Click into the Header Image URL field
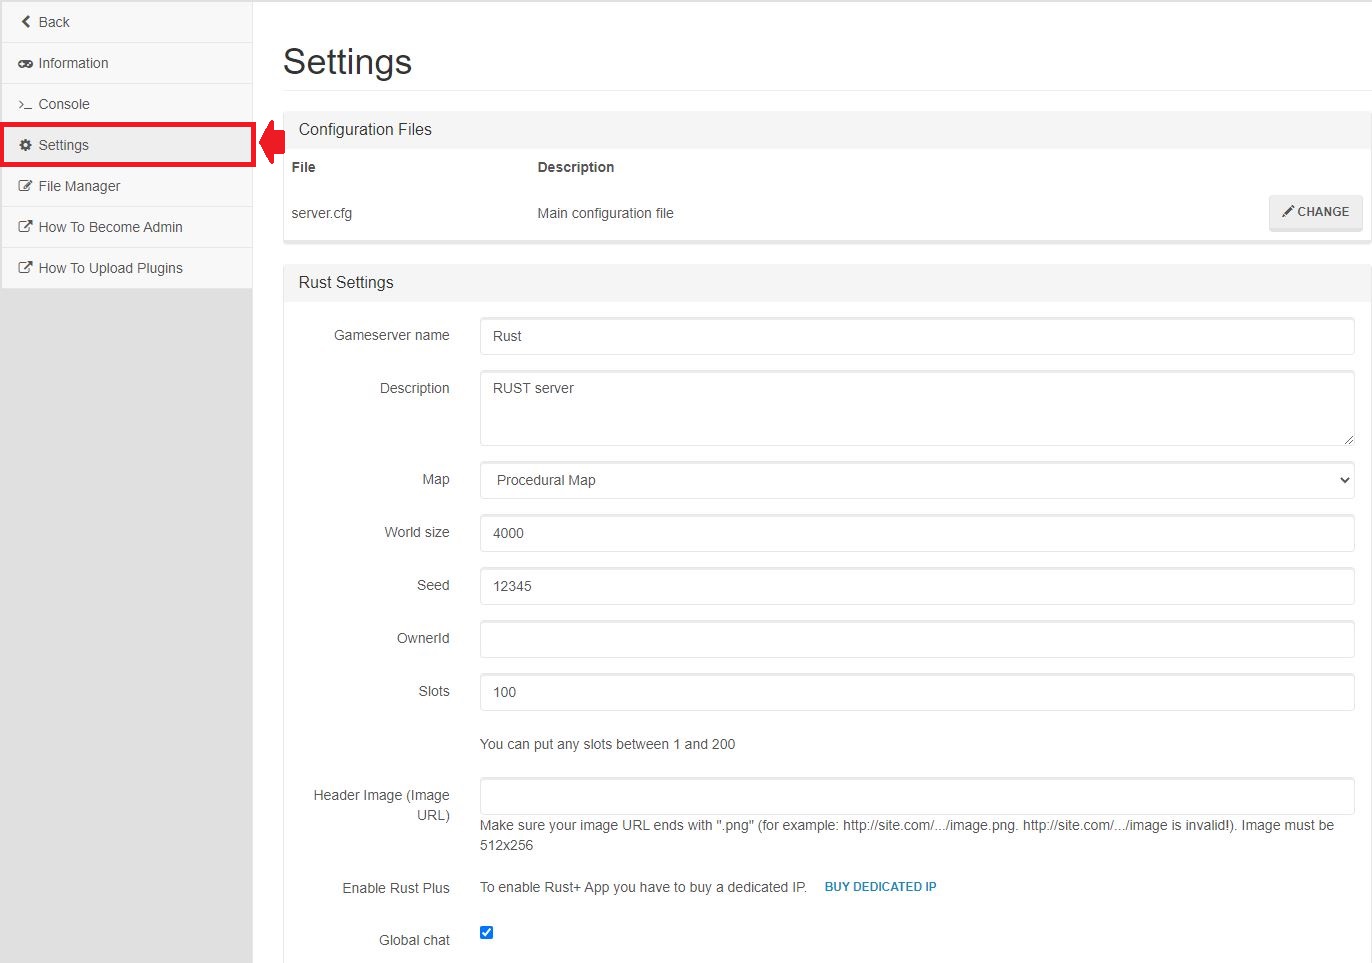Viewport: 1372px width, 963px height. pyautogui.click(x=917, y=796)
